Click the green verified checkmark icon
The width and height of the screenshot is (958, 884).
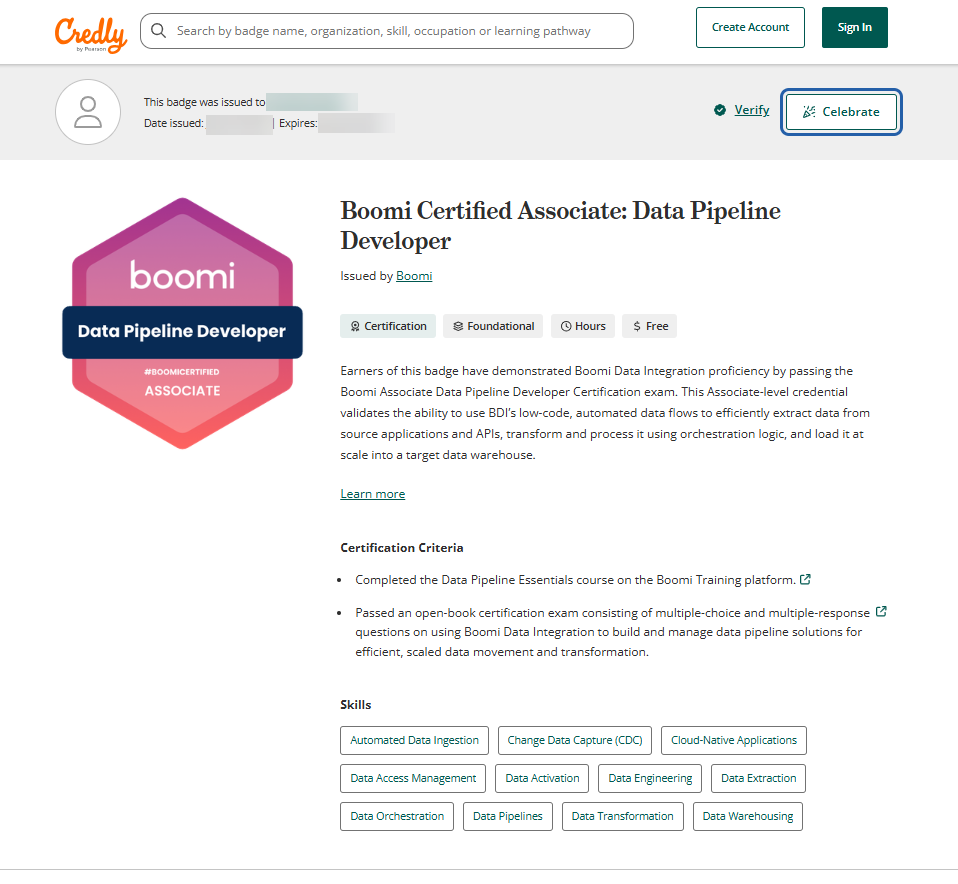click(x=720, y=110)
